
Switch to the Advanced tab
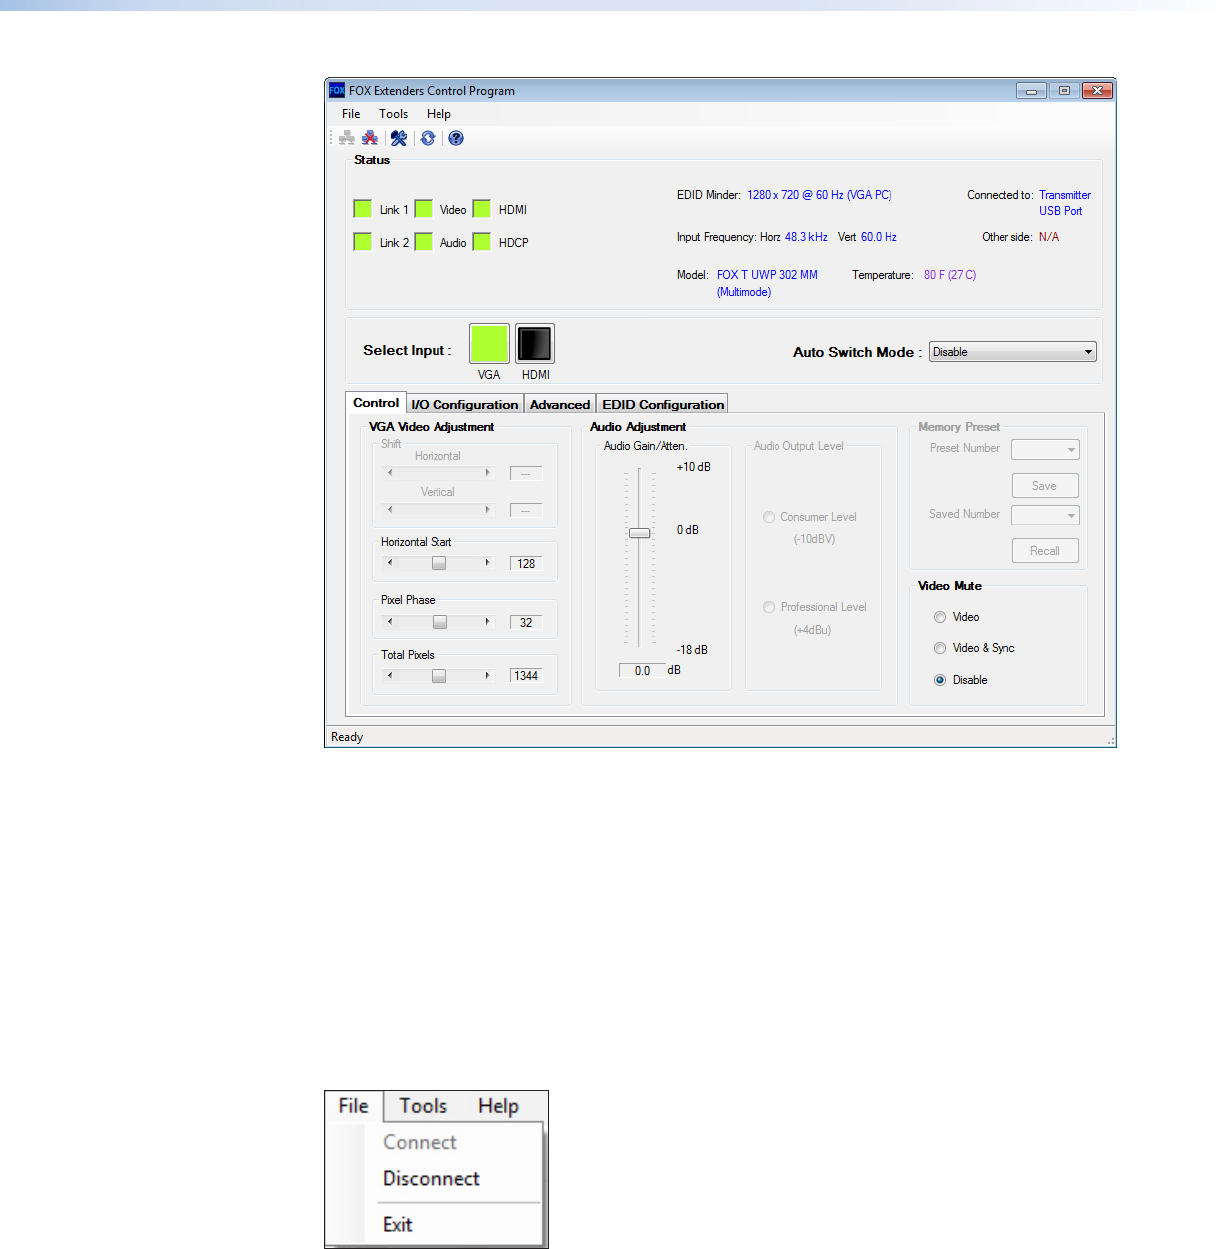coord(560,404)
